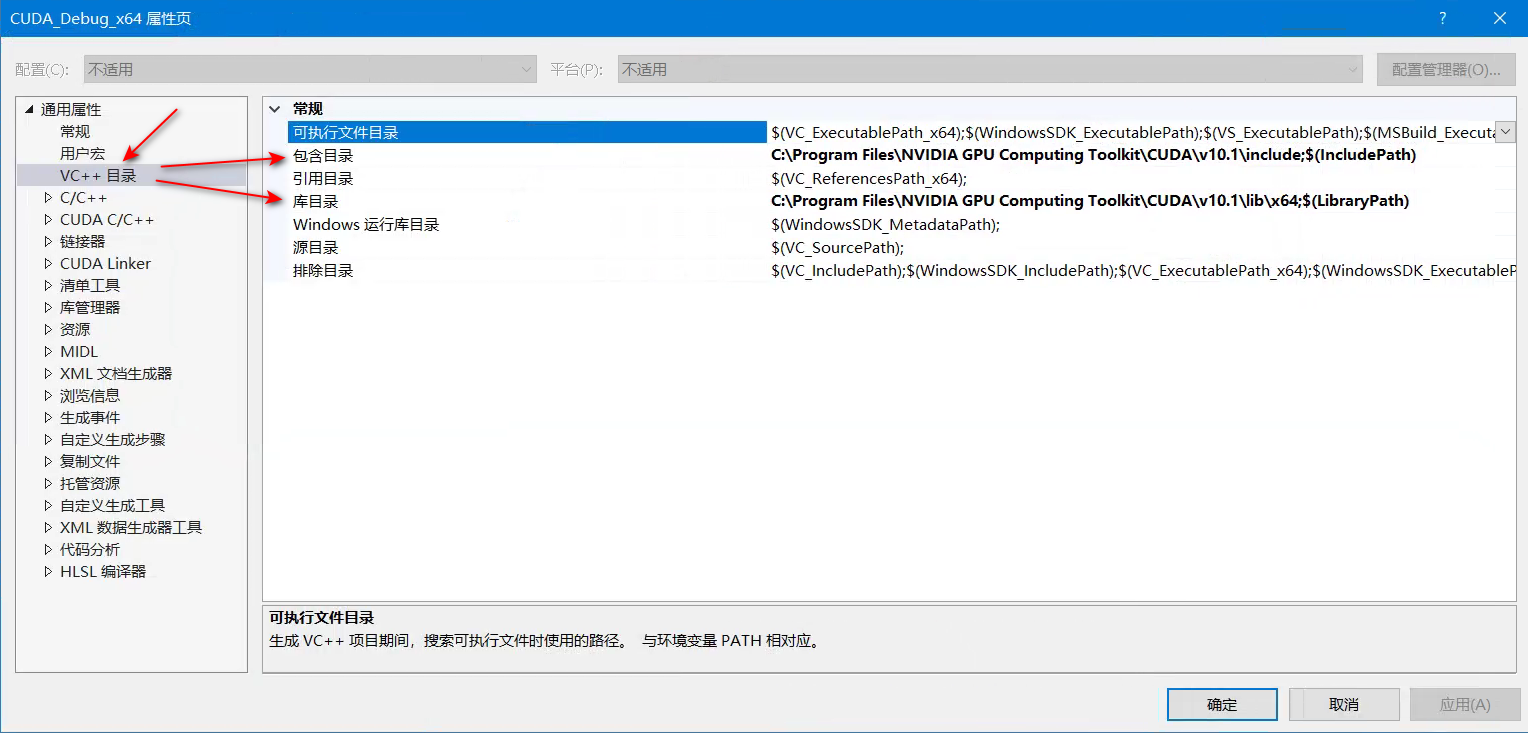Select 用户宏 in the sidebar
This screenshot has width=1528, height=733.
click(78, 152)
